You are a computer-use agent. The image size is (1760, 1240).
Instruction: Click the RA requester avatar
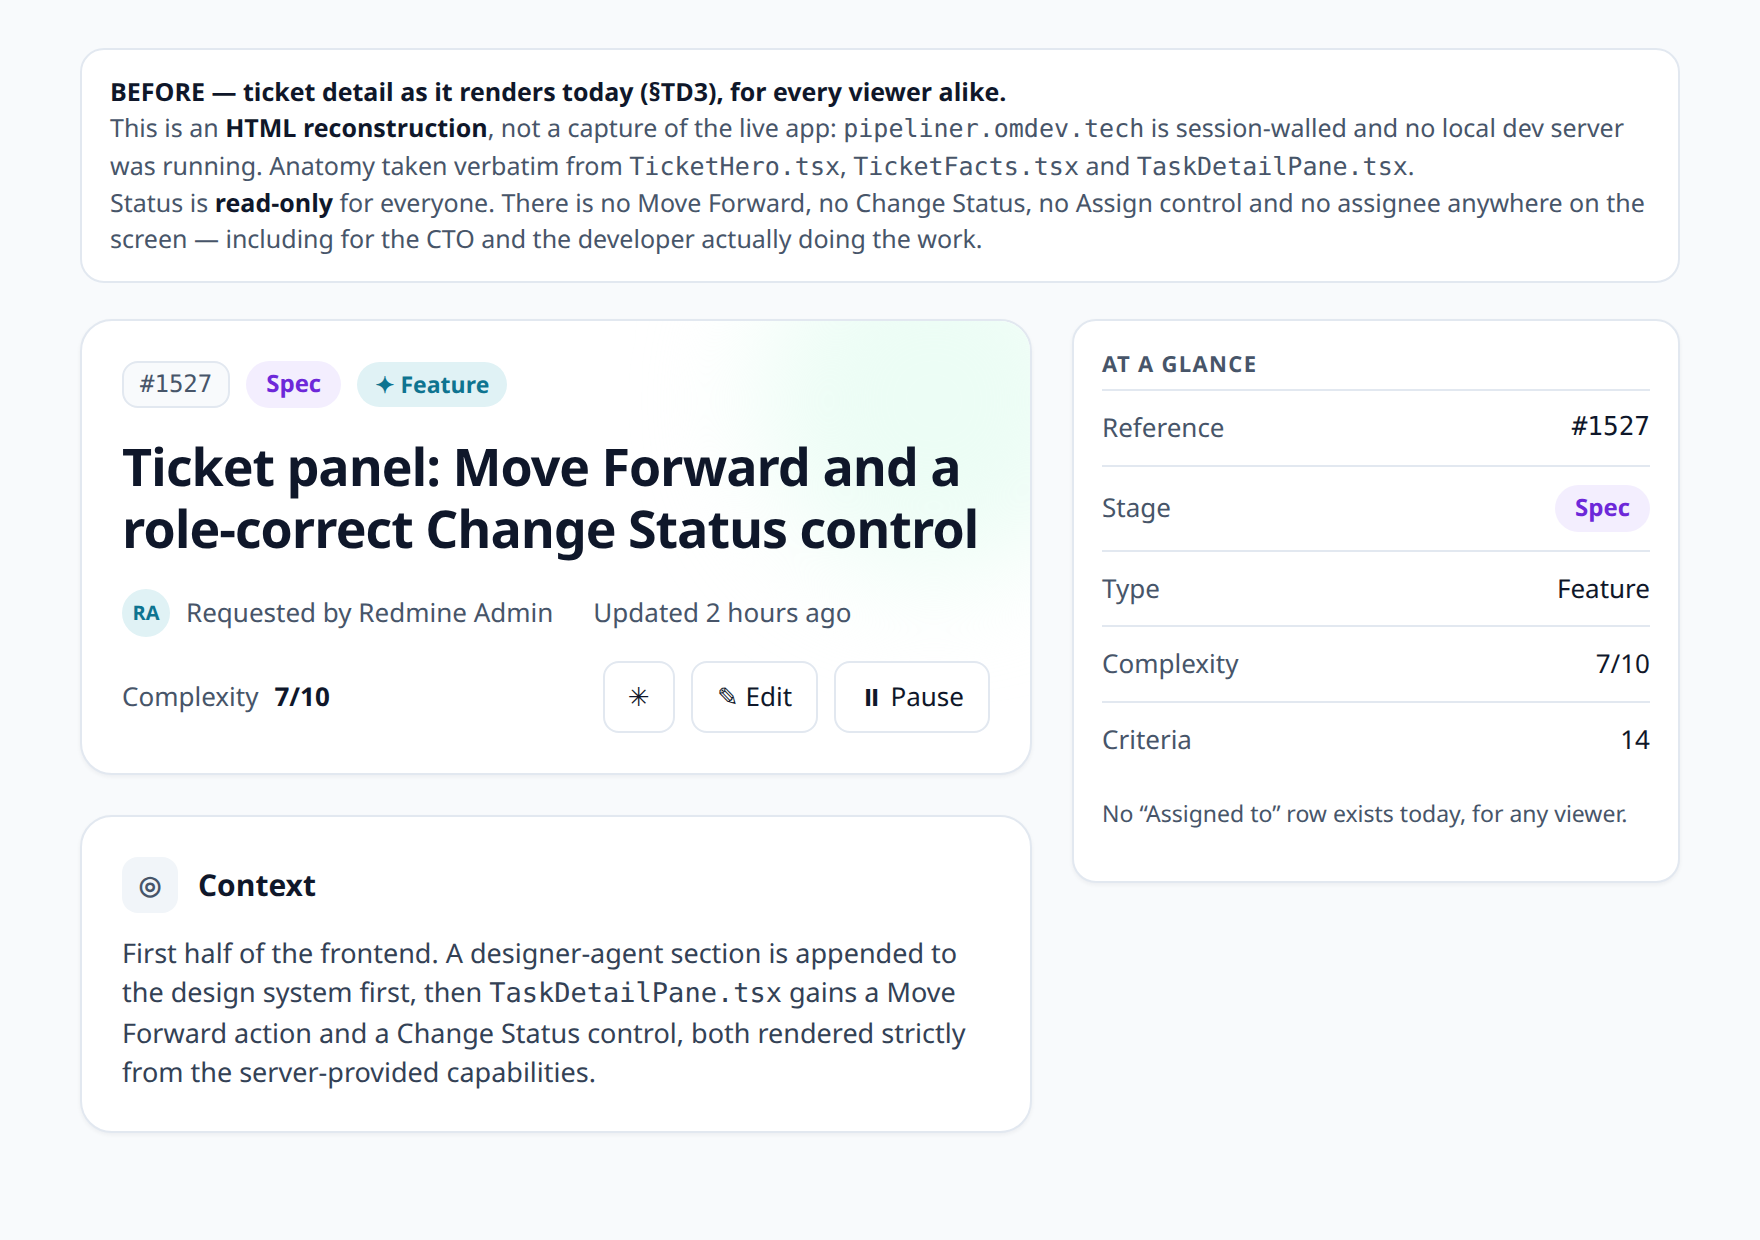tap(146, 613)
